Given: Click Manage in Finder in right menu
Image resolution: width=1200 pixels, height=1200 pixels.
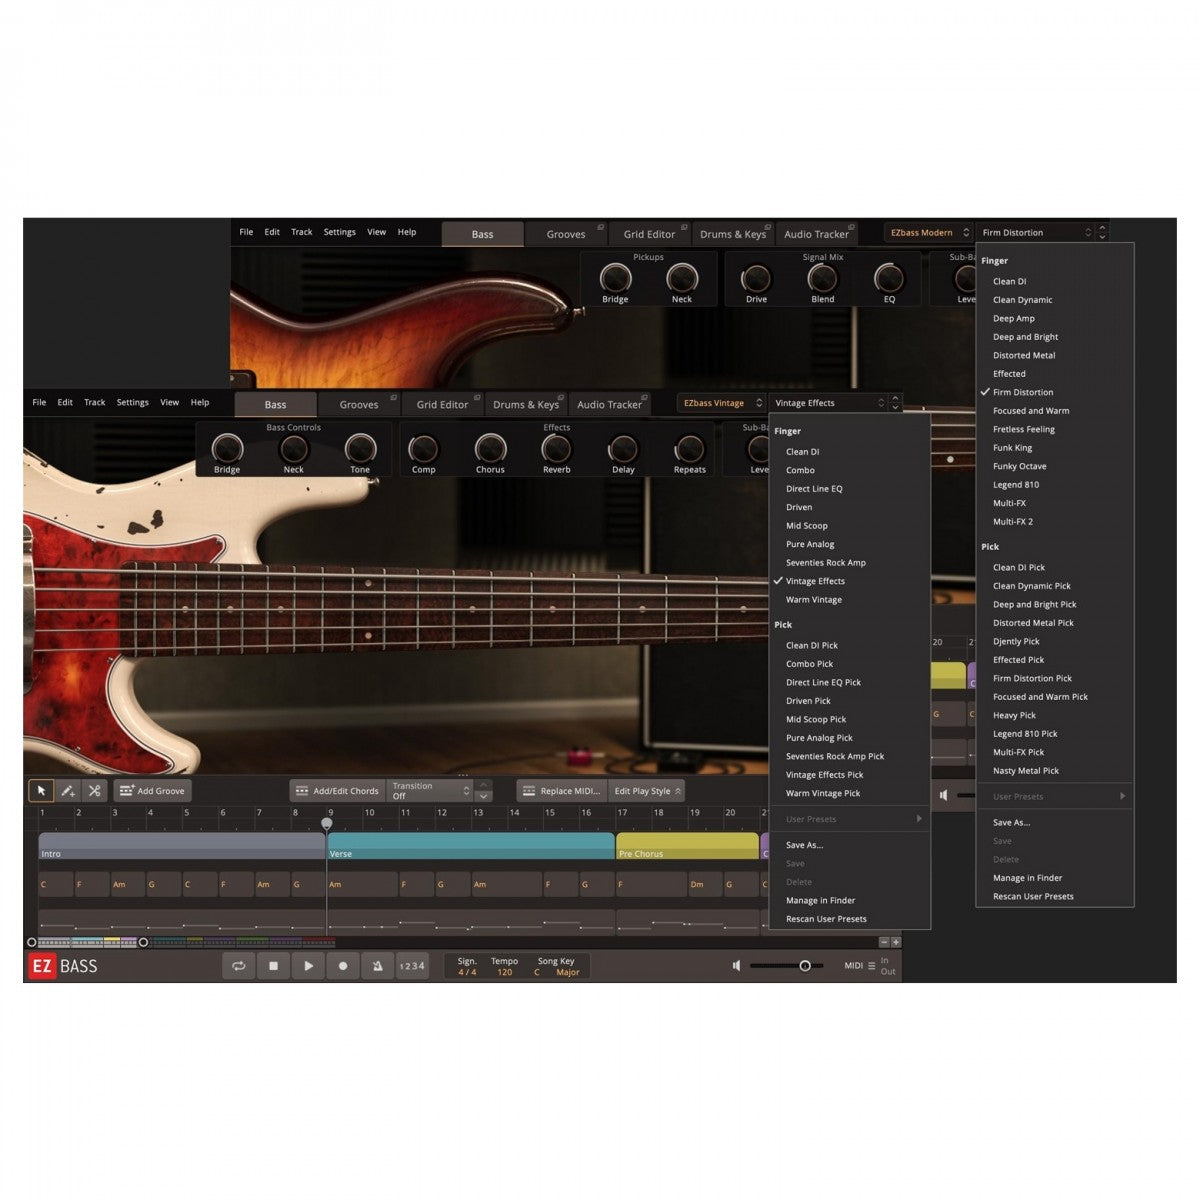Looking at the screenshot, I should (1056, 878).
